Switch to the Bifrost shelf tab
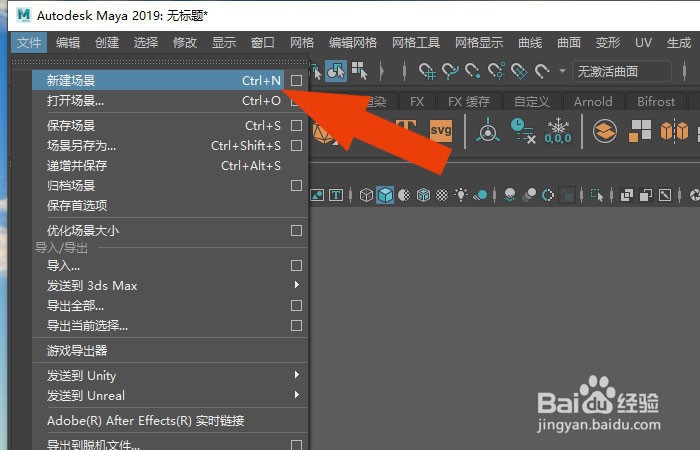The width and height of the screenshot is (700, 450). (x=656, y=102)
